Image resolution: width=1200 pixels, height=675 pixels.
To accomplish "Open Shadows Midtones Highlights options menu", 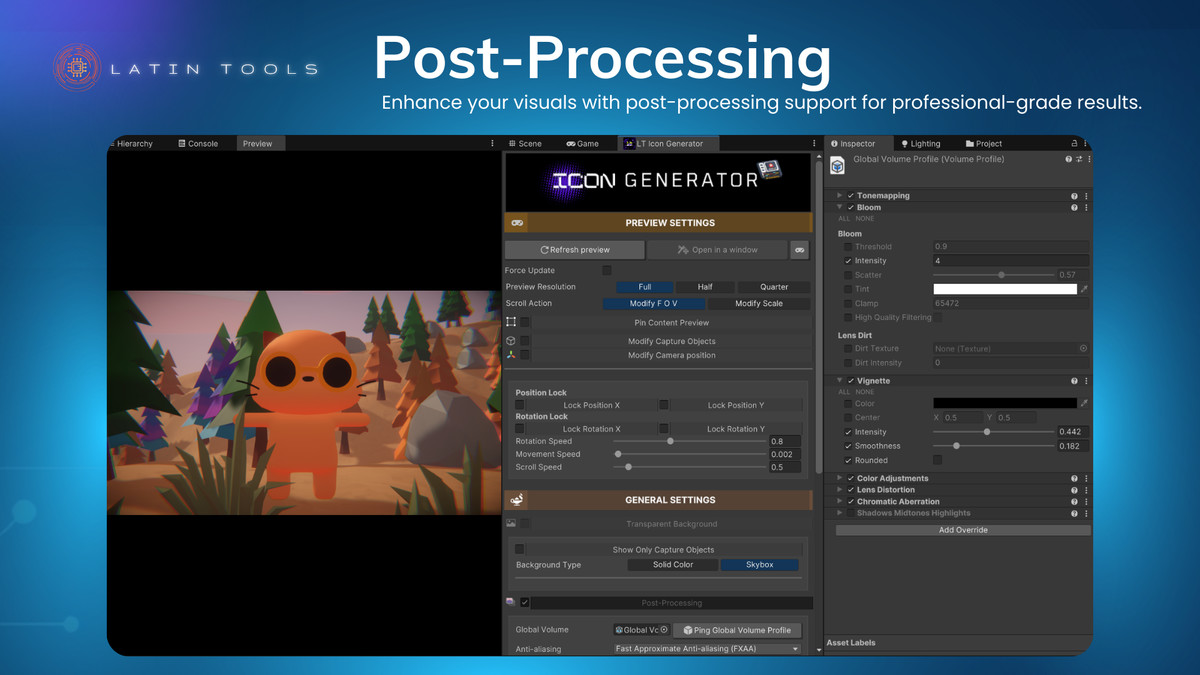I will [x=1086, y=513].
